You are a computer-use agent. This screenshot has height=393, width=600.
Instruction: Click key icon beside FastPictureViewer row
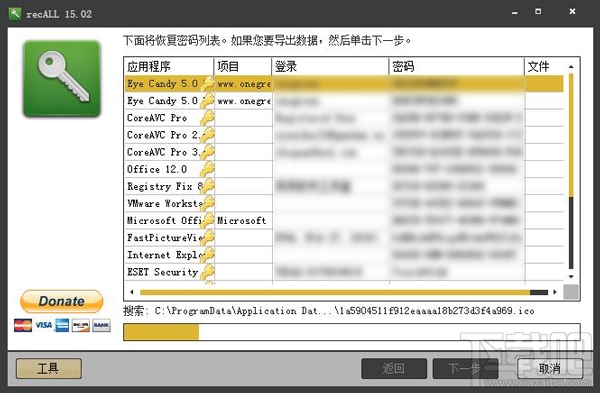(208, 238)
